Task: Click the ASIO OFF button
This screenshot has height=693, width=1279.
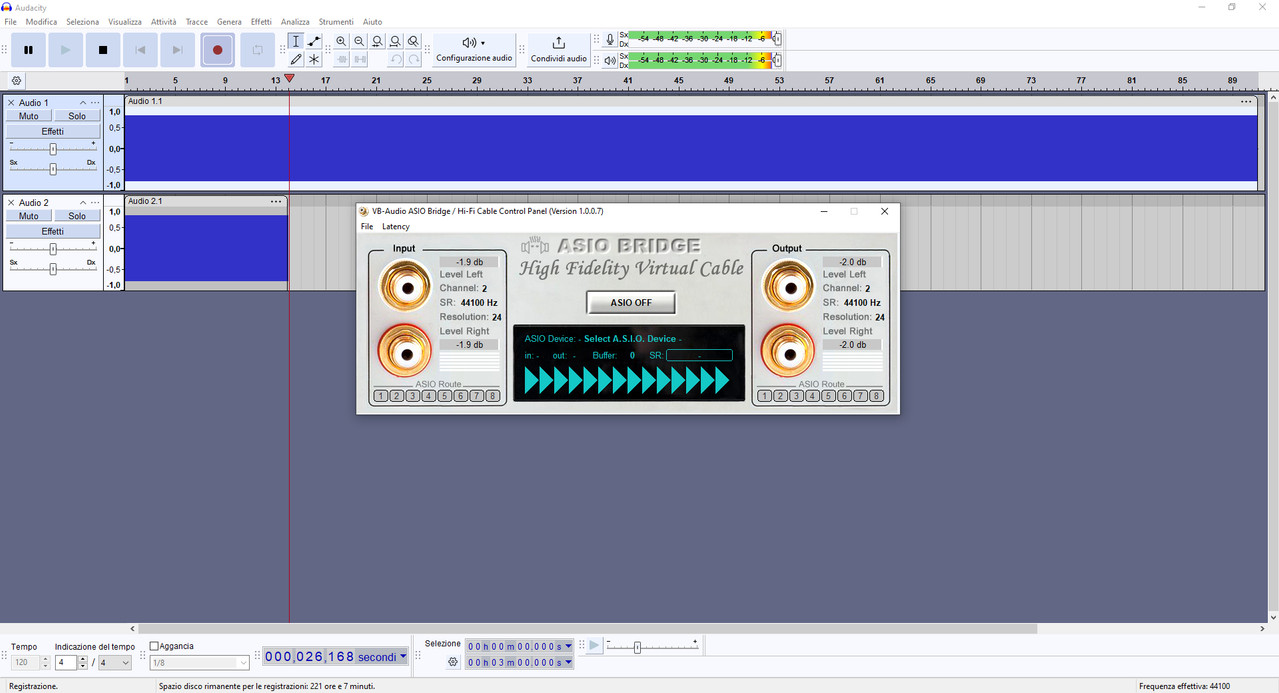Action: coord(631,302)
